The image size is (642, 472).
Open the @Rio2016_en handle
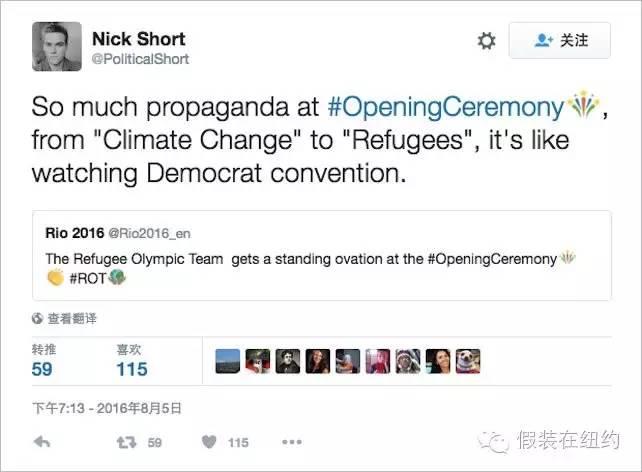click(149, 234)
